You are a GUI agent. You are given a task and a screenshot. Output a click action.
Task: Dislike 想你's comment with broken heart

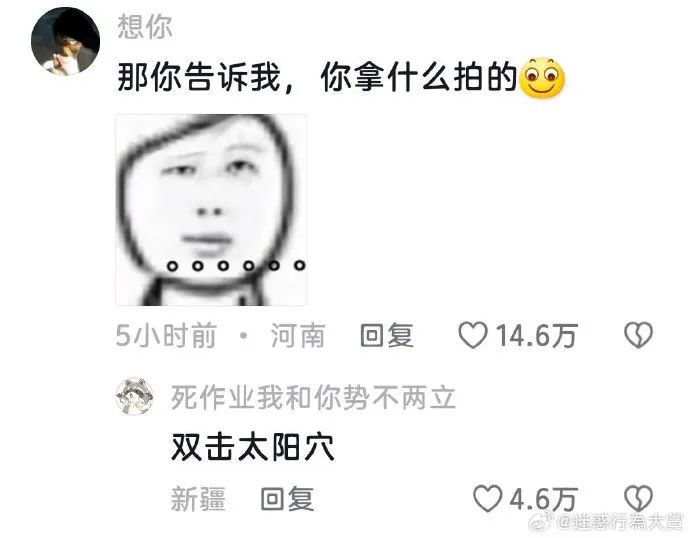point(639,335)
